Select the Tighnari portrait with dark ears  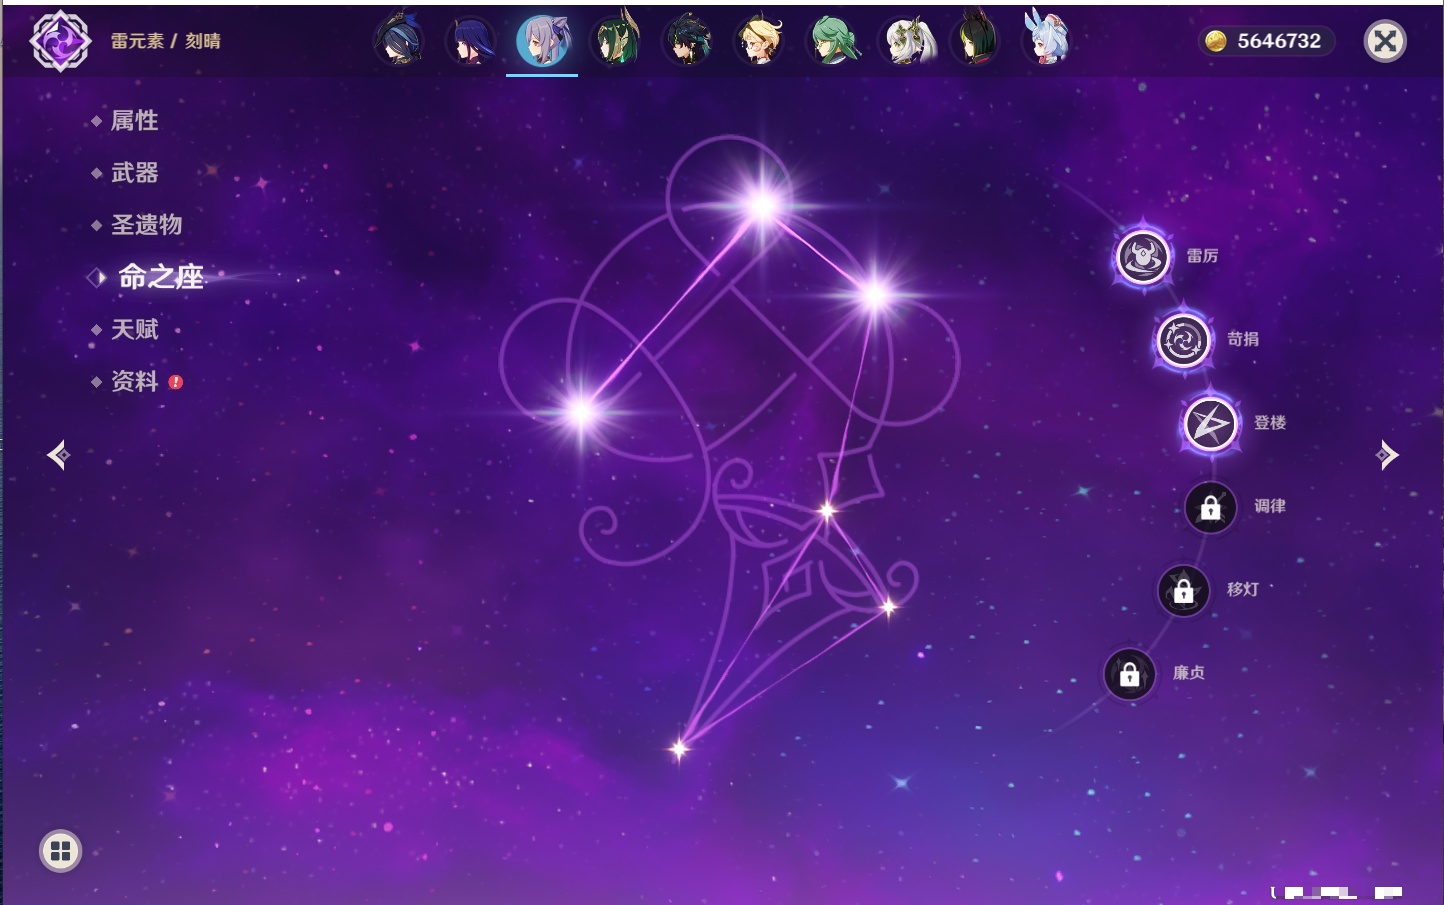click(976, 40)
